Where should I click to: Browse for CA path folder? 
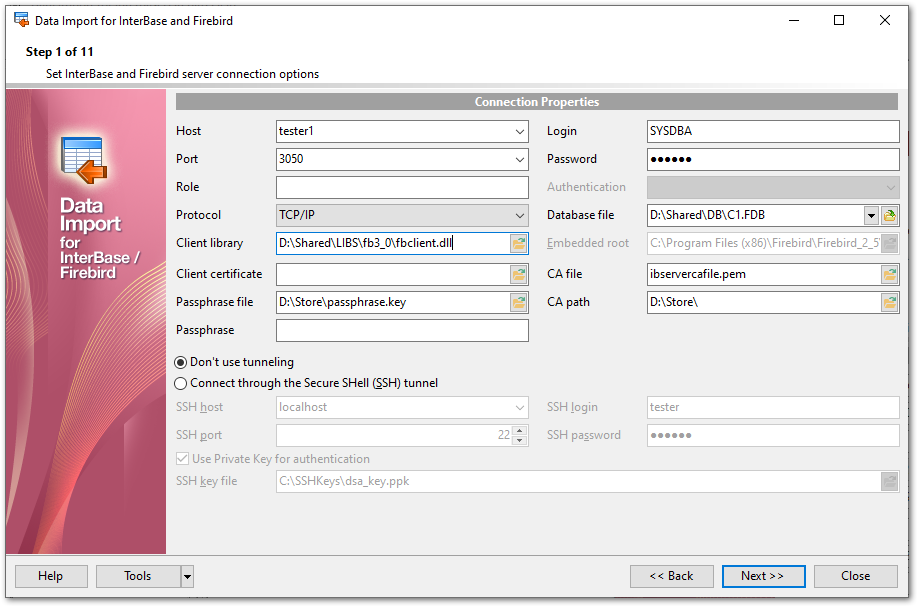click(x=889, y=302)
